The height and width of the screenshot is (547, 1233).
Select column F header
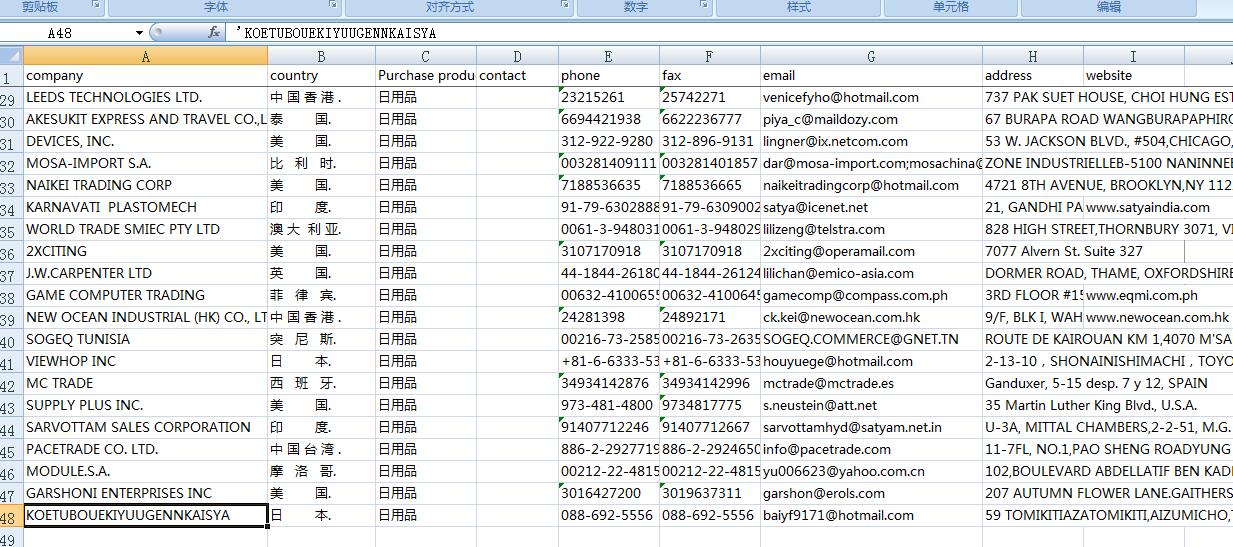[x=709, y=57]
